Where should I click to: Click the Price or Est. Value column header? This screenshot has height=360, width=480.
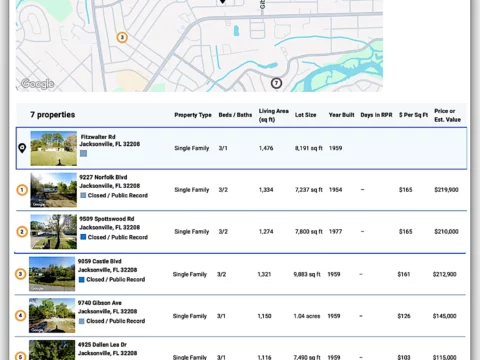click(x=447, y=115)
